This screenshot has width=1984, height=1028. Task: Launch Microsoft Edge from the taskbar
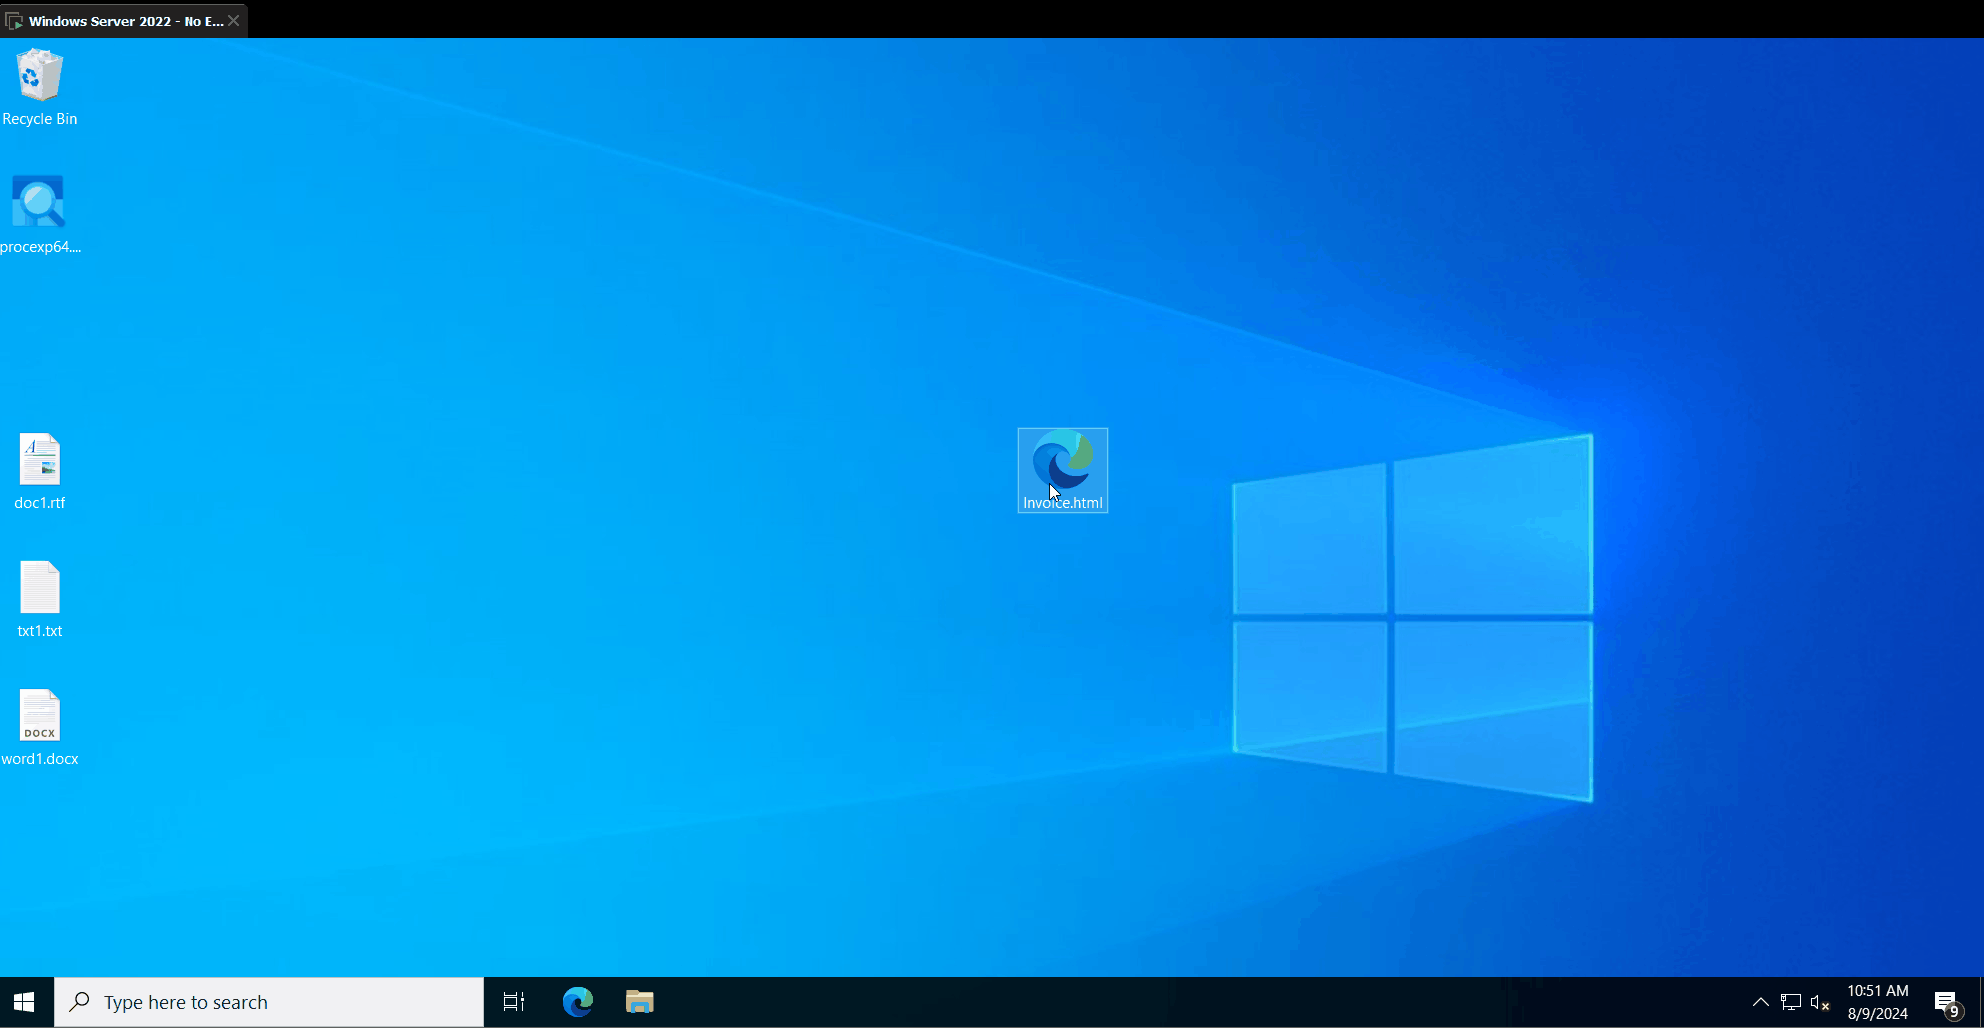pos(578,1002)
